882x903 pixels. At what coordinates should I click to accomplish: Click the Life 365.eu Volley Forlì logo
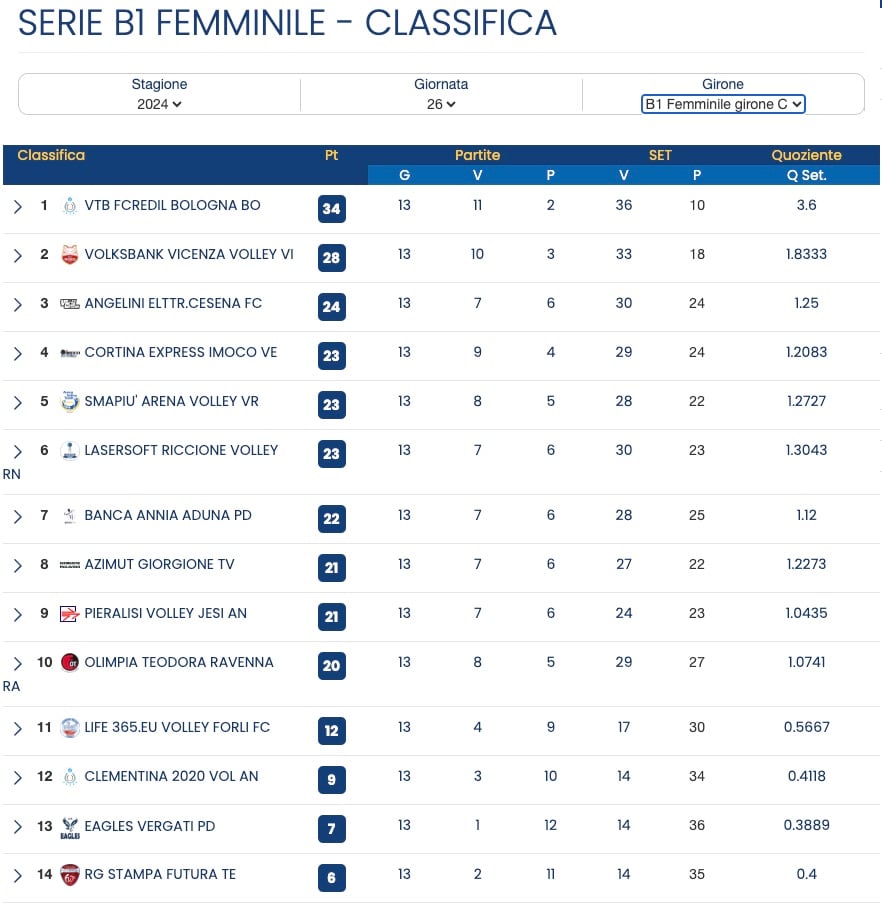click(70, 727)
